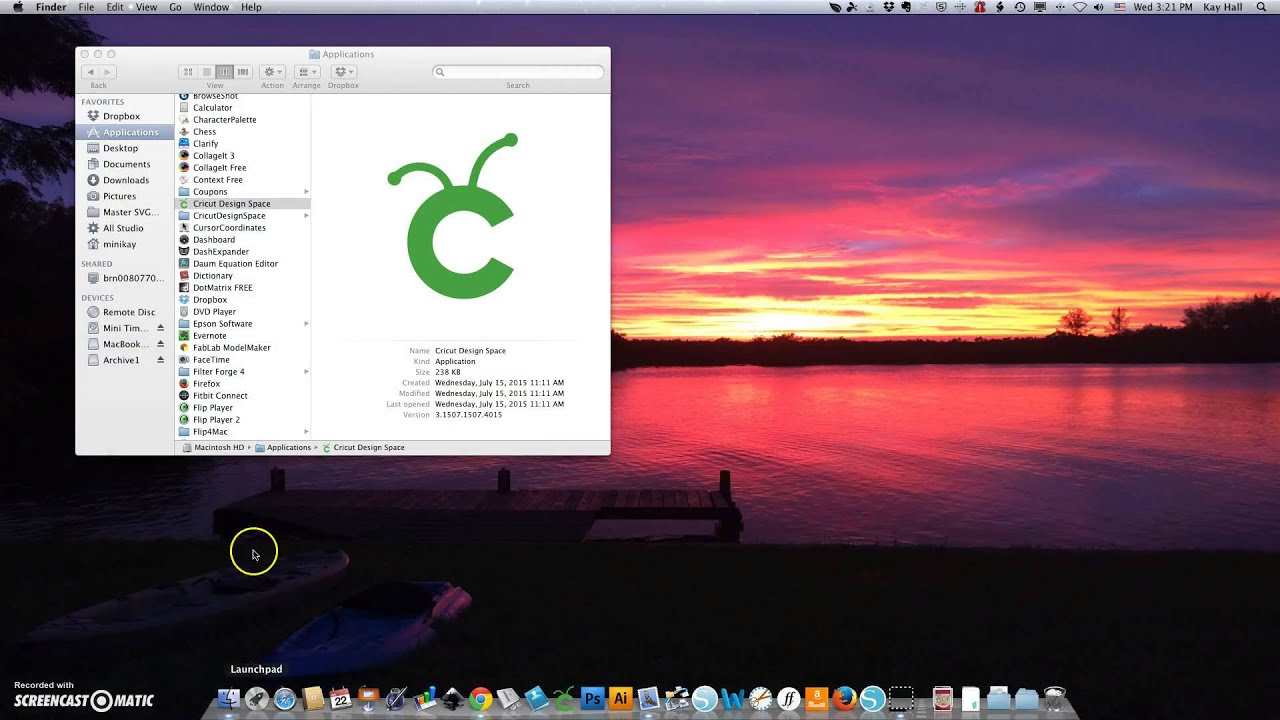Viewport: 1280px width, 720px height.
Task: Open Finder from the Dock
Action: point(229,698)
